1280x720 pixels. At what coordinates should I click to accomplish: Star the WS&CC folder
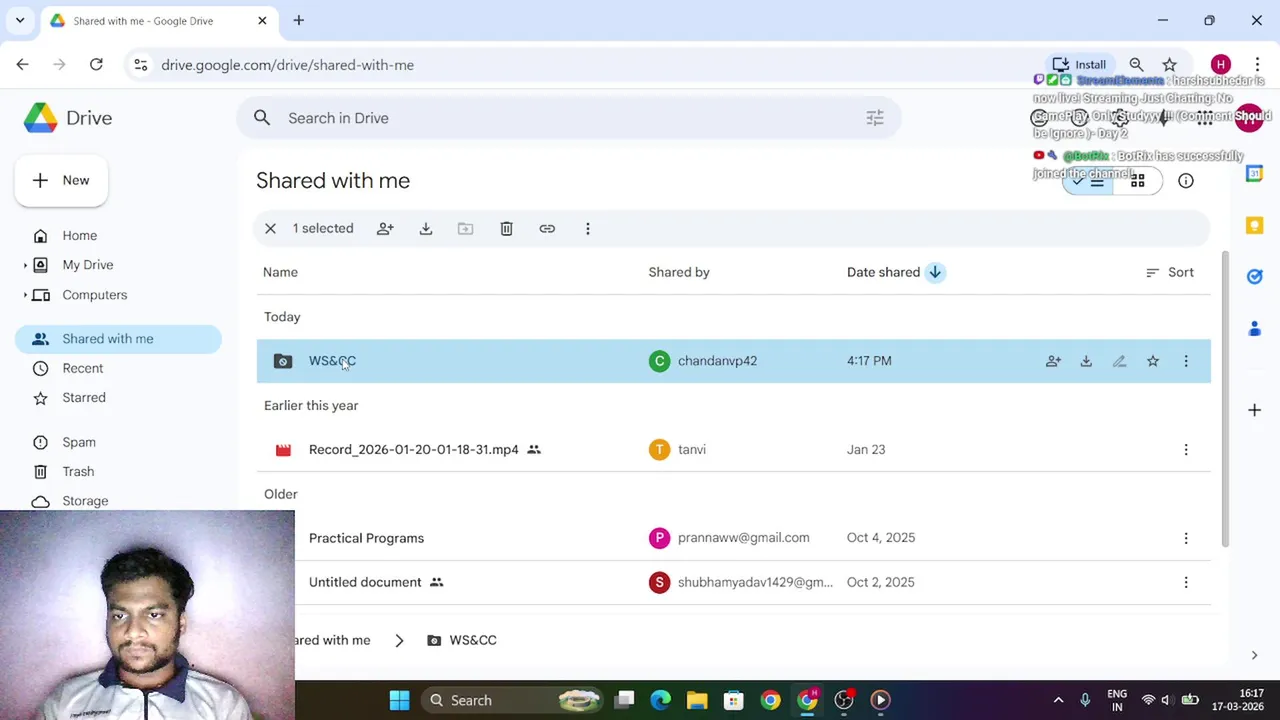click(x=1153, y=361)
